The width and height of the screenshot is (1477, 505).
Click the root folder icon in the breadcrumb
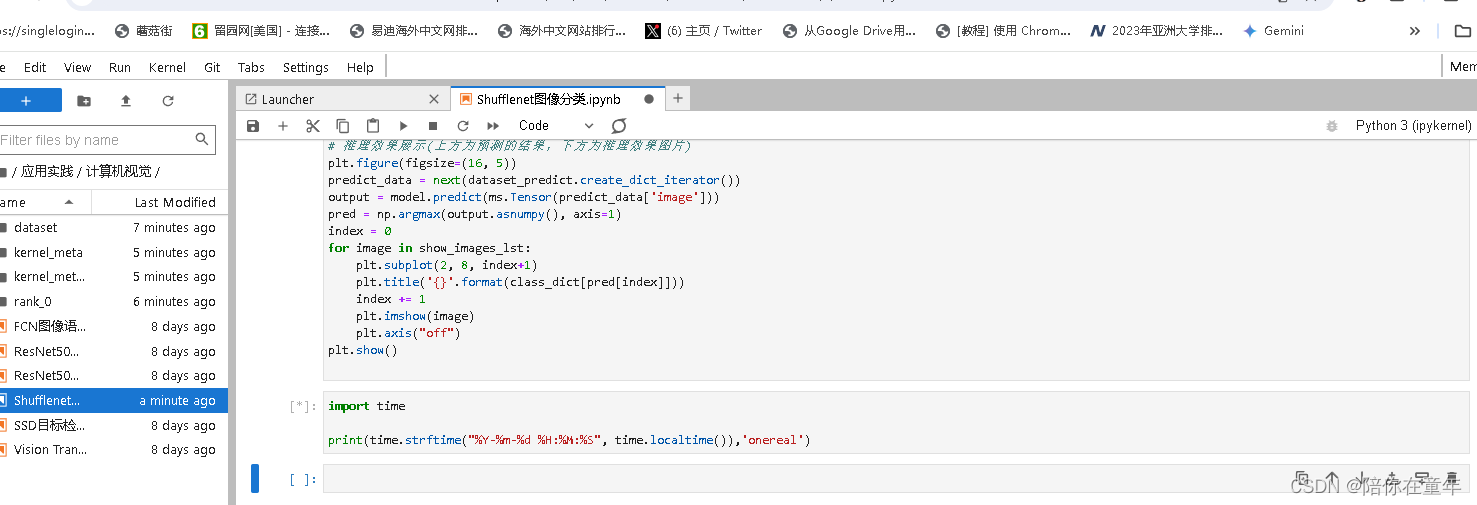coord(4,172)
